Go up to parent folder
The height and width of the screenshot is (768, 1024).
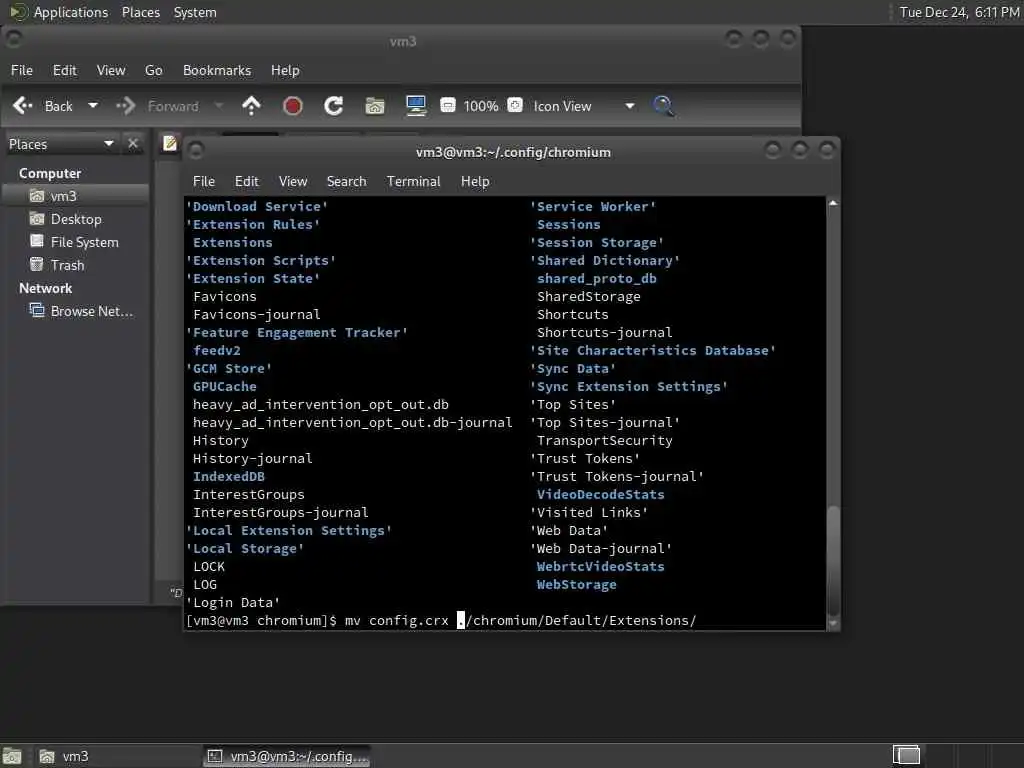(251, 106)
